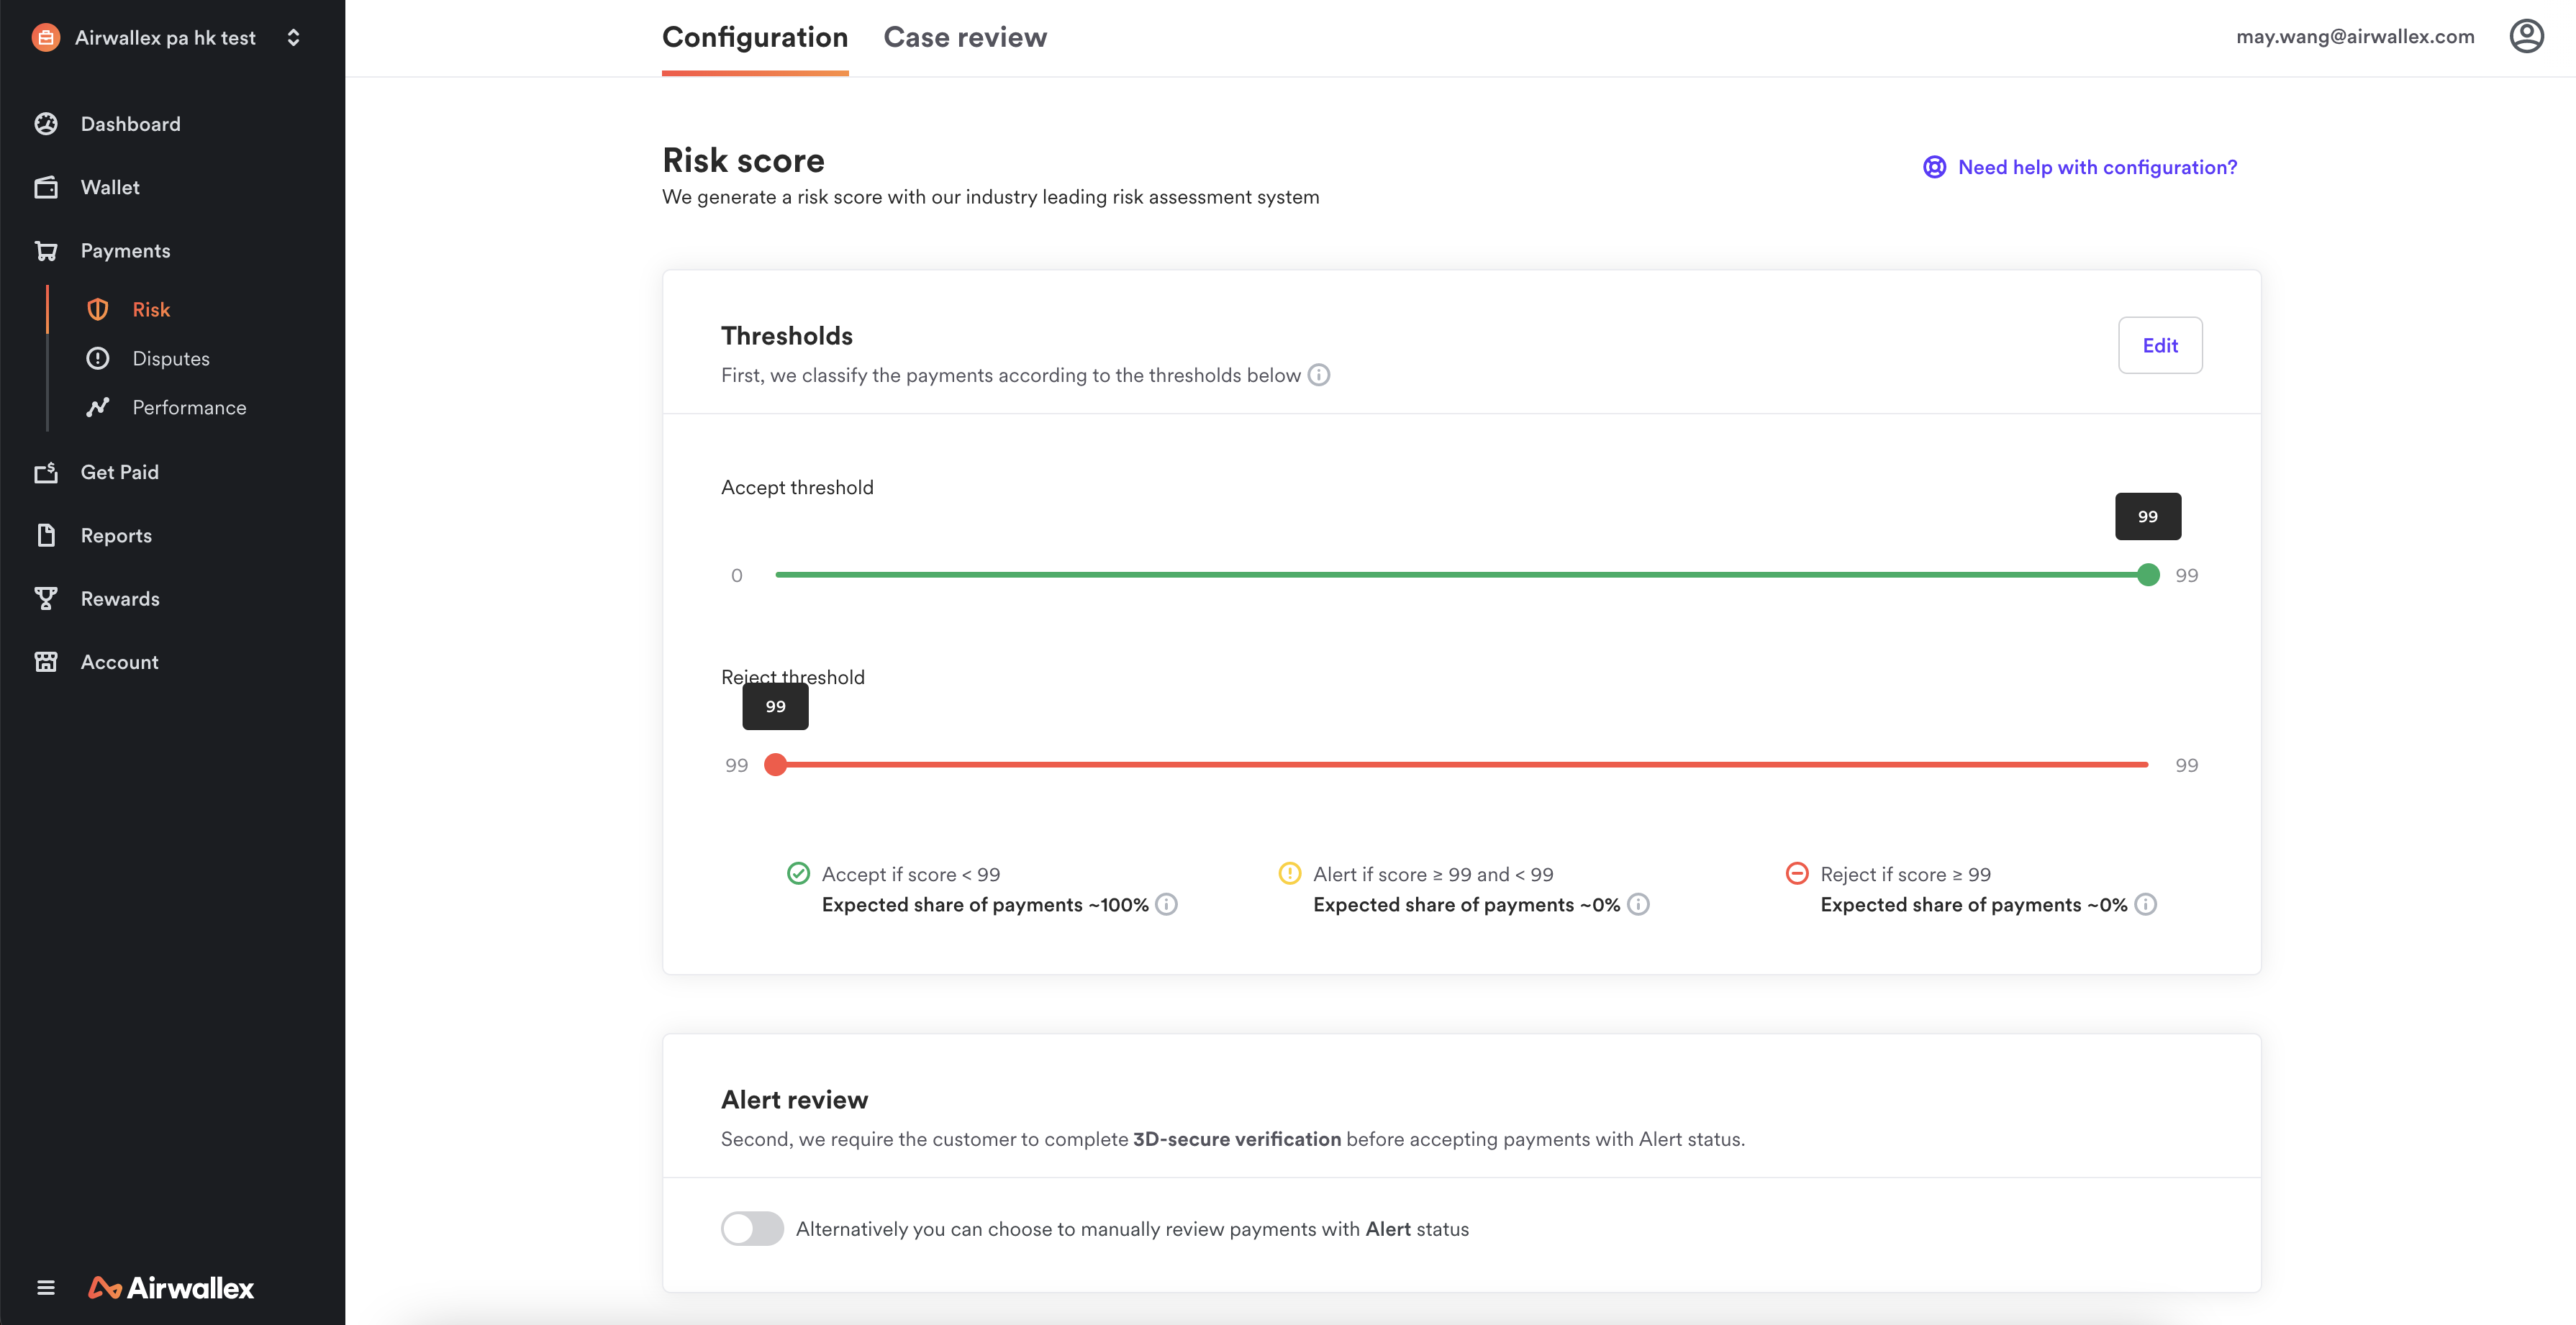Open the user profile avatar icon
The image size is (2576, 1325).
[2526, 36]
